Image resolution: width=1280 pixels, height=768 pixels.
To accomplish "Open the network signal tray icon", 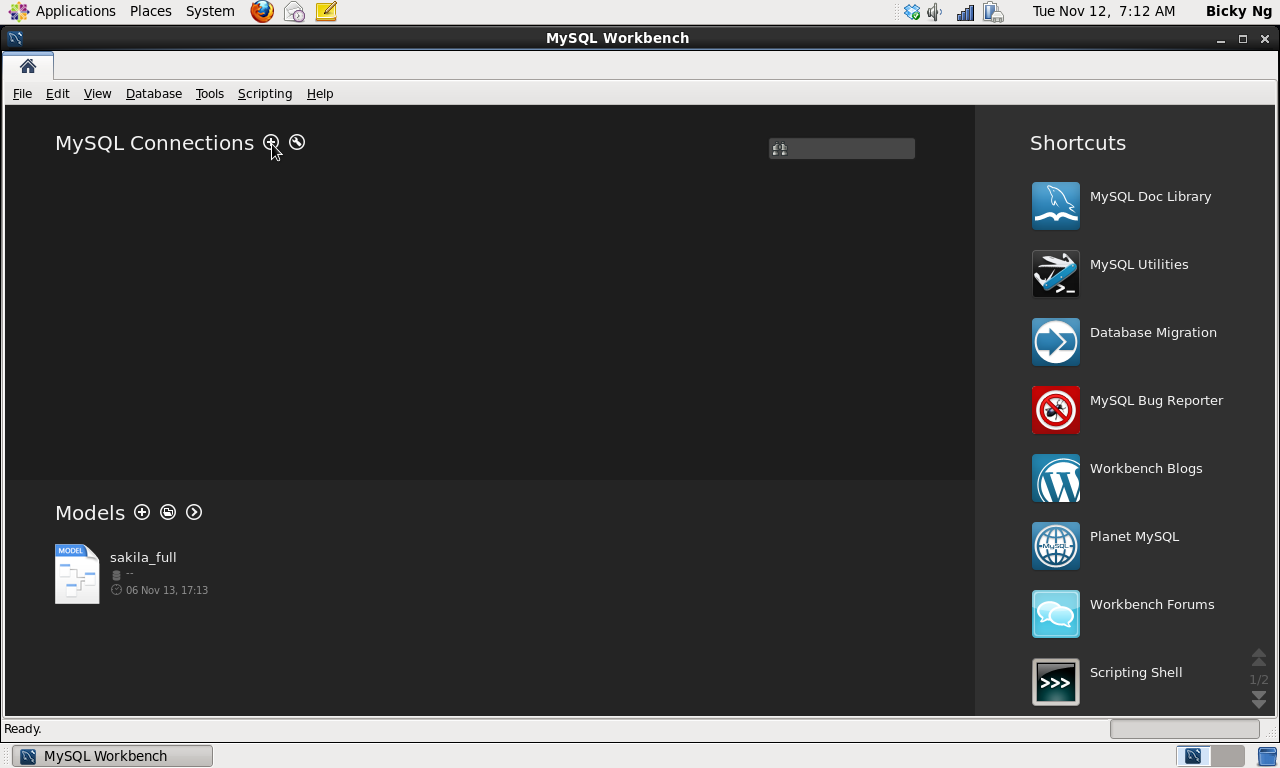I will coord(965,12).
